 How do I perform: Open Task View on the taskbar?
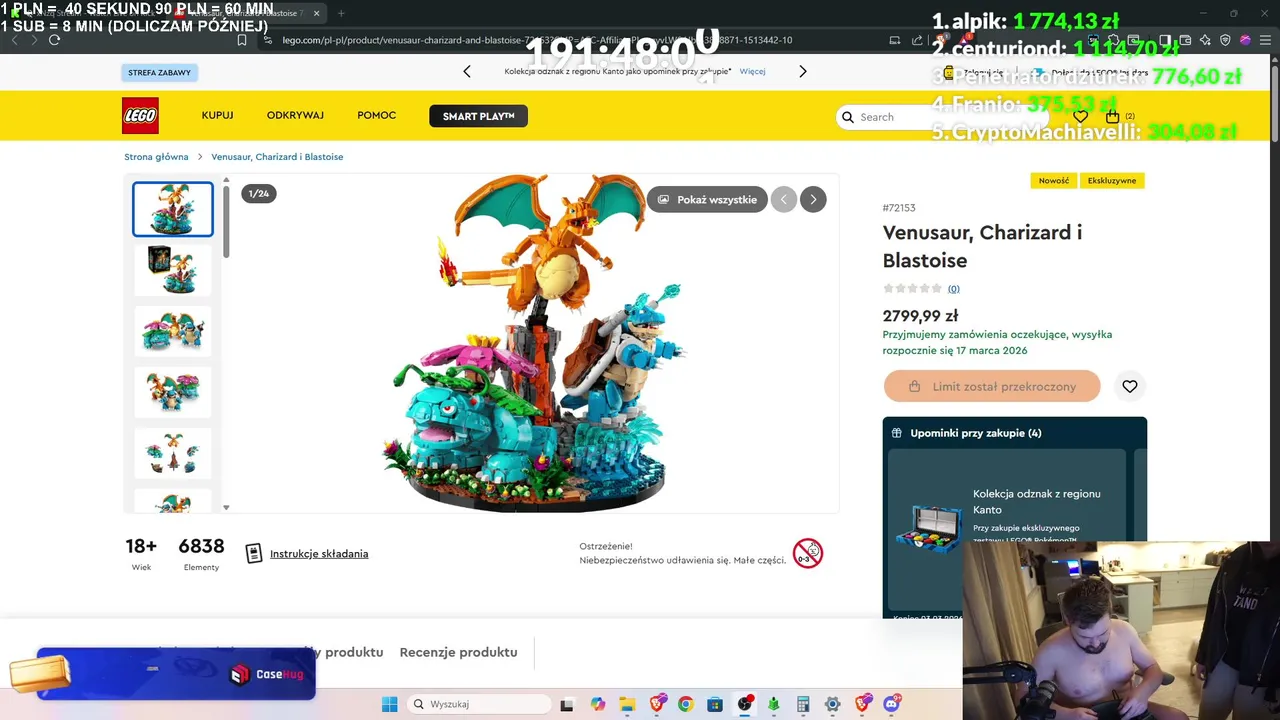(567, 704)
